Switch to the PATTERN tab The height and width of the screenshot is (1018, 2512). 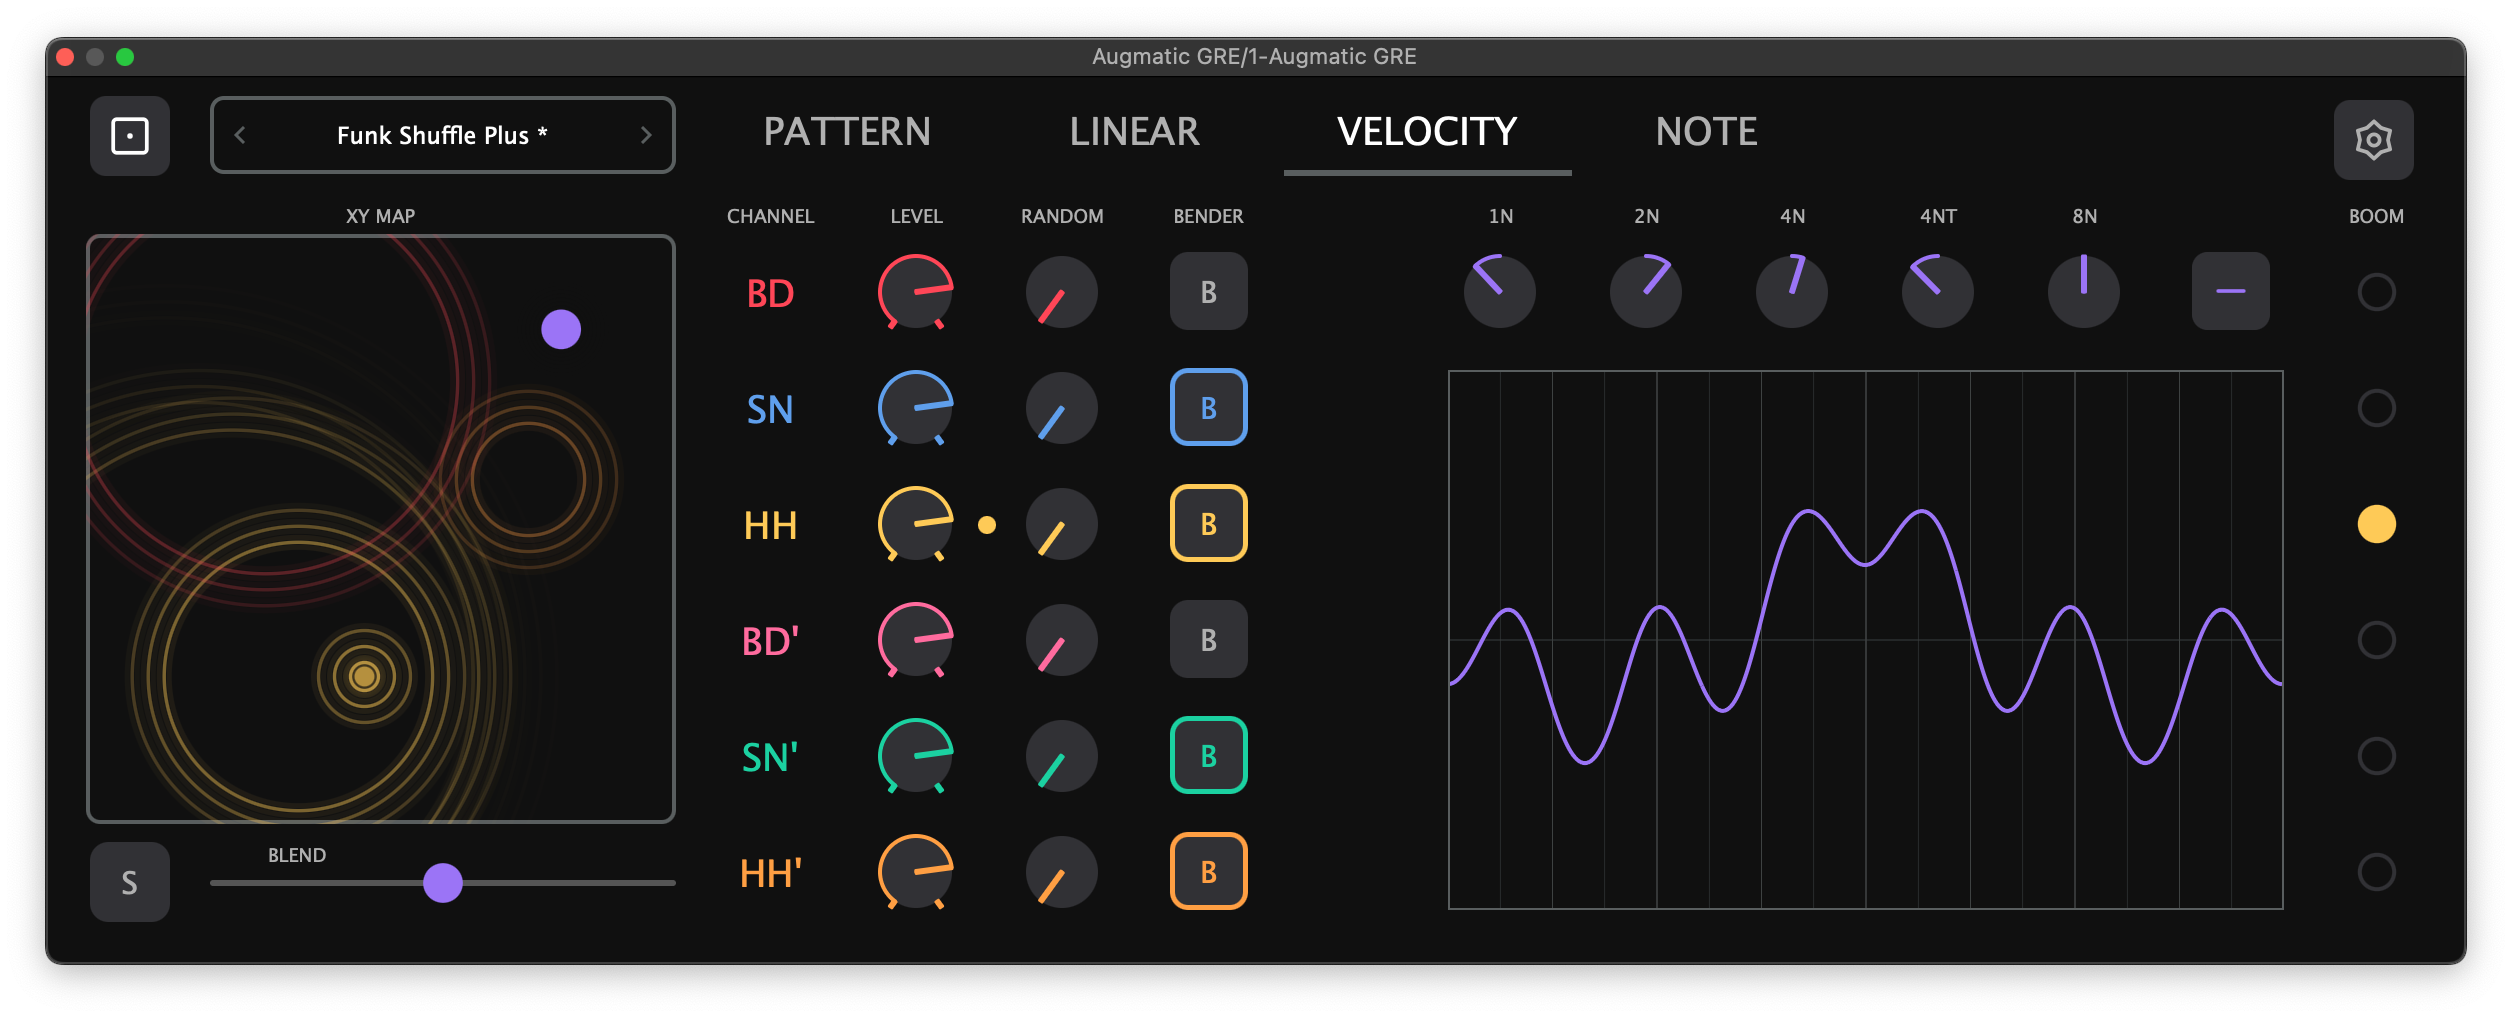click(848, 131)
